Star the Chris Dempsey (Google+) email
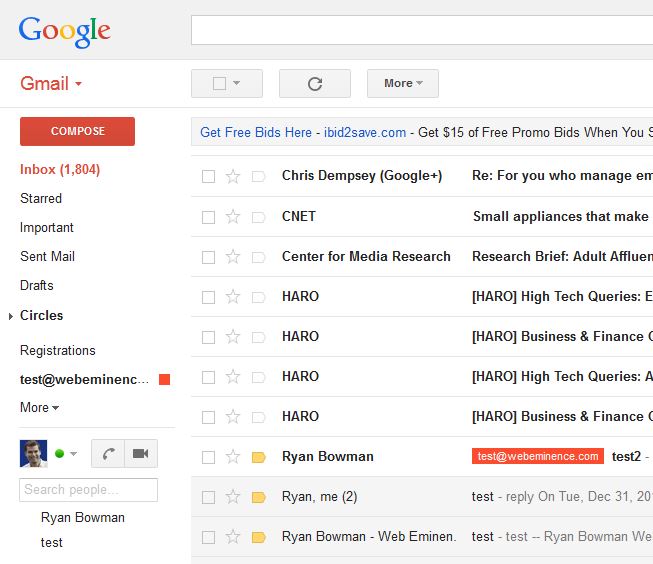Image resolution: width=653 pixels, height=564 pixels. tap(233, 176)
